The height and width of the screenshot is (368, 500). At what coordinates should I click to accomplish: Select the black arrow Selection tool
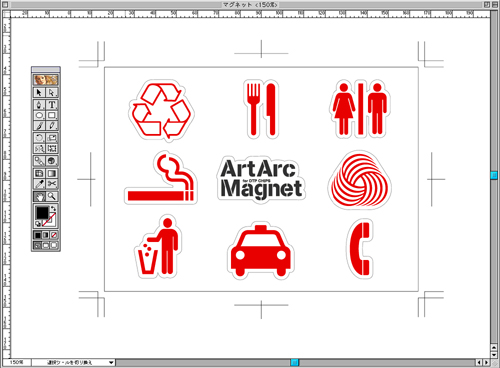tap(39, 92)
